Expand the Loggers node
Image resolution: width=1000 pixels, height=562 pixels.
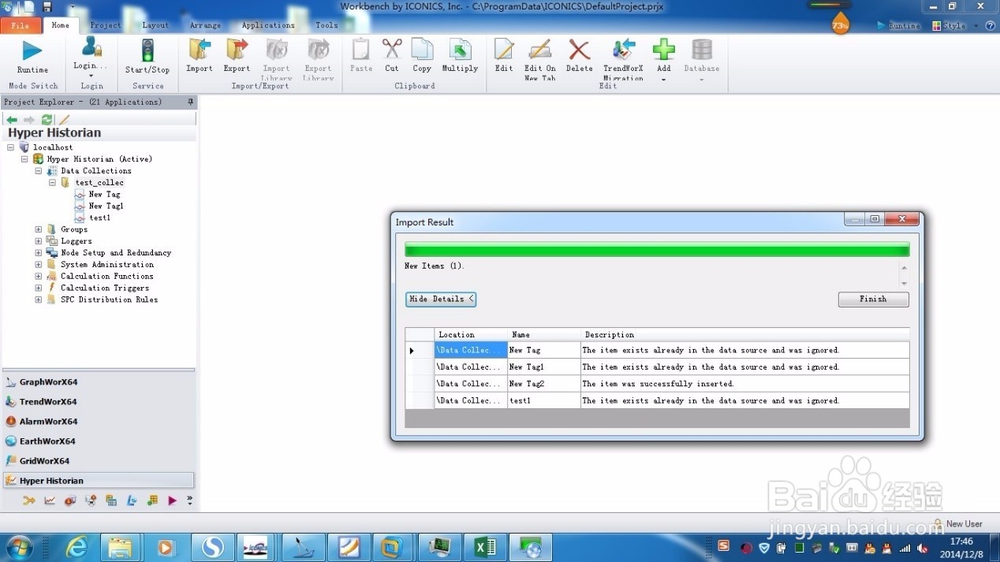[x=38, y=241]
